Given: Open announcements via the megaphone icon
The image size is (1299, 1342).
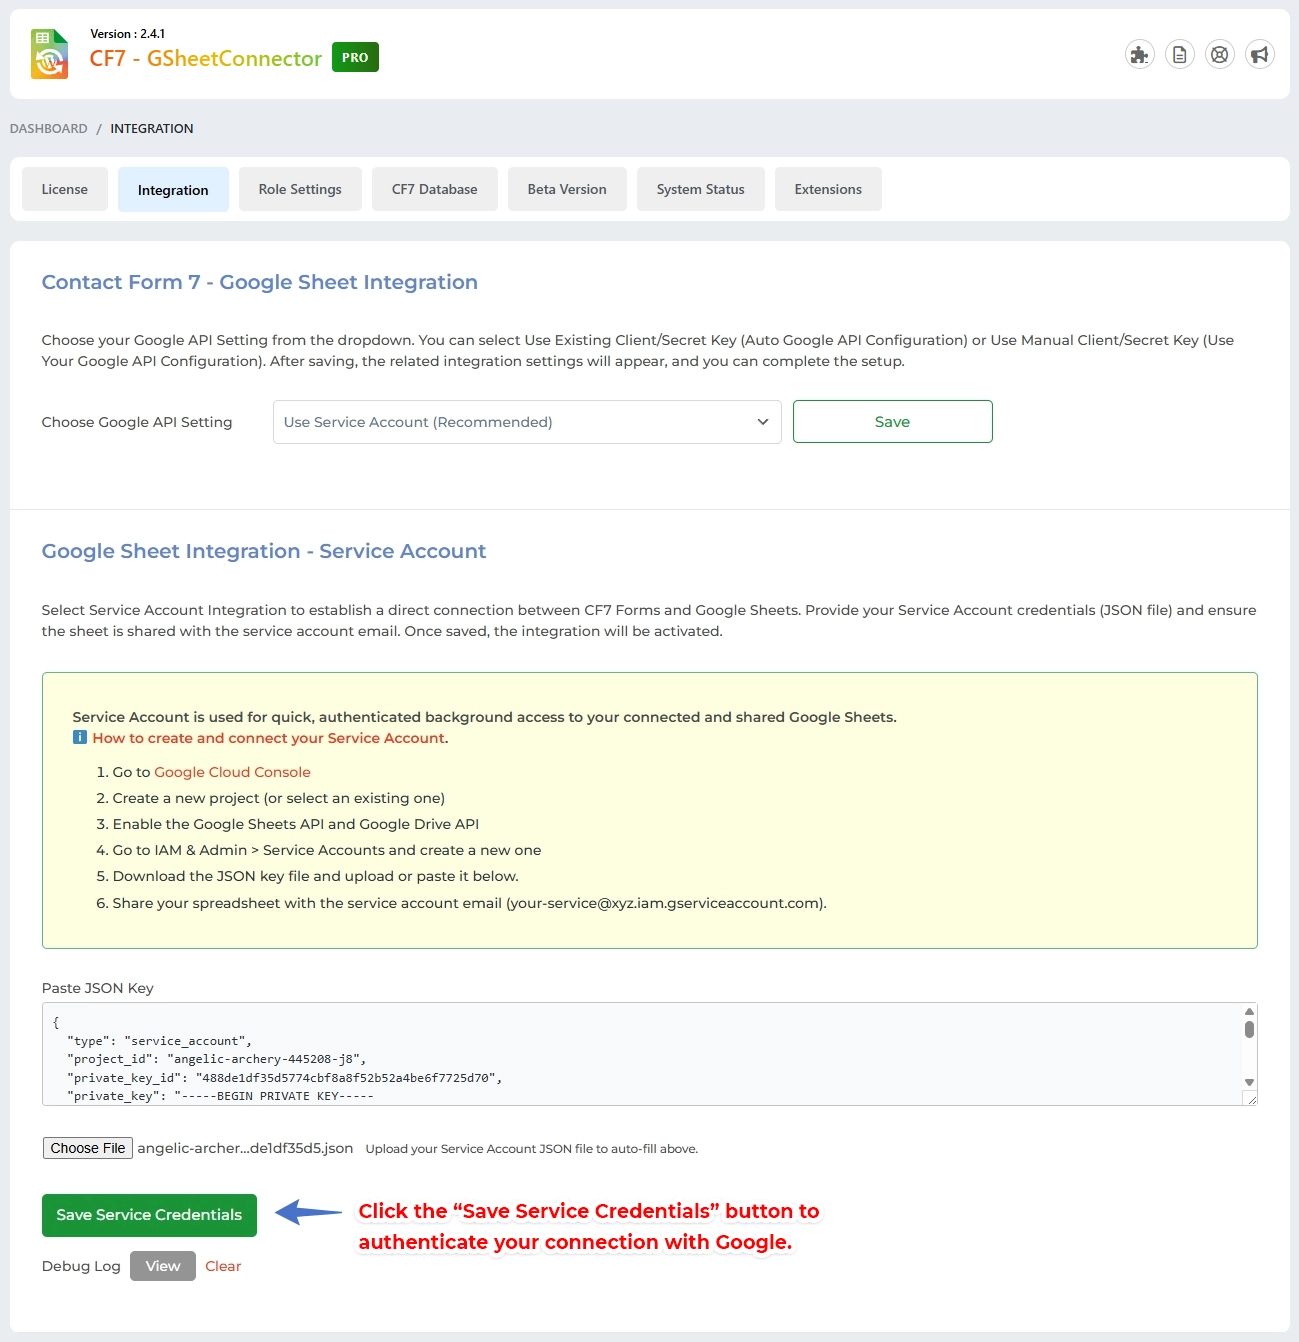Looking at the screenshot, I should (1259, 55).
